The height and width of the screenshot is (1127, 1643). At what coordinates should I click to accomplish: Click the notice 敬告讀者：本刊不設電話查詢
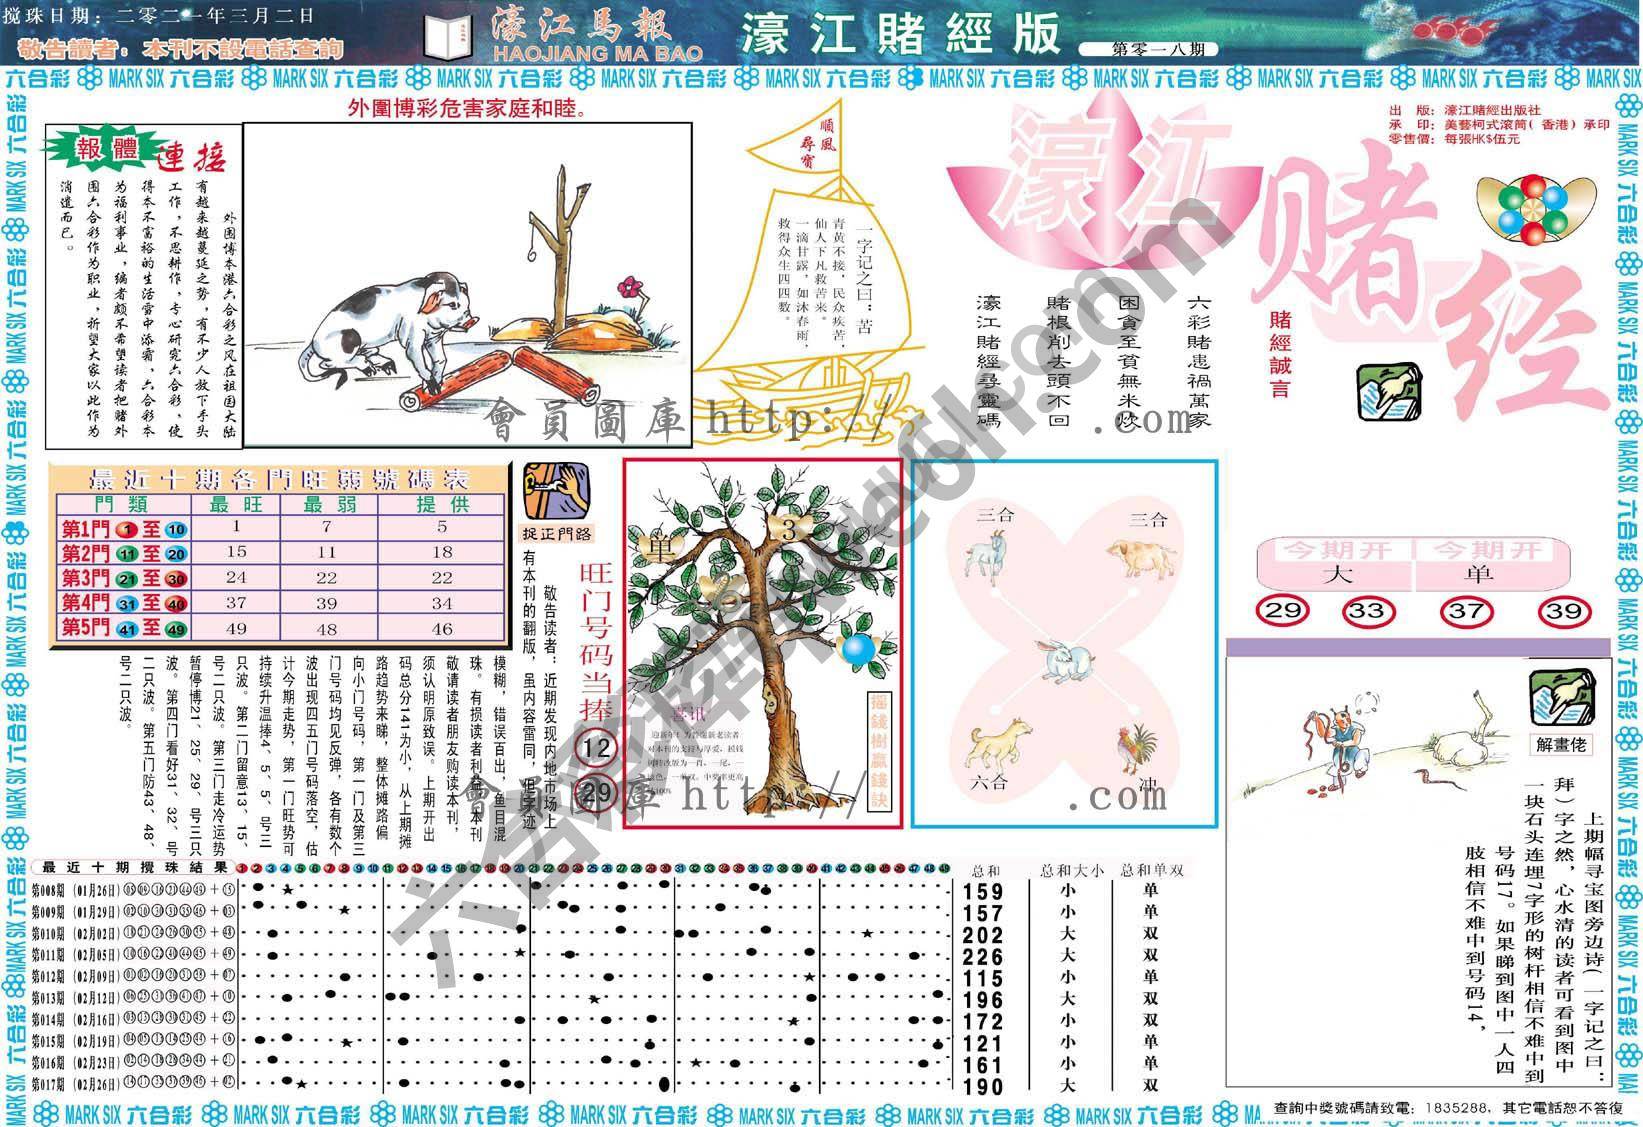[181, 48]
